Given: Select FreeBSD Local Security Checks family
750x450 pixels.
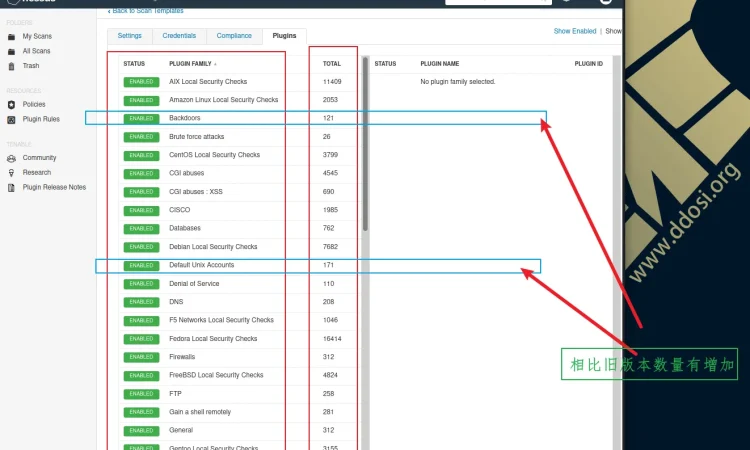Looking at the screenshot, I should [x=216, y=375].
